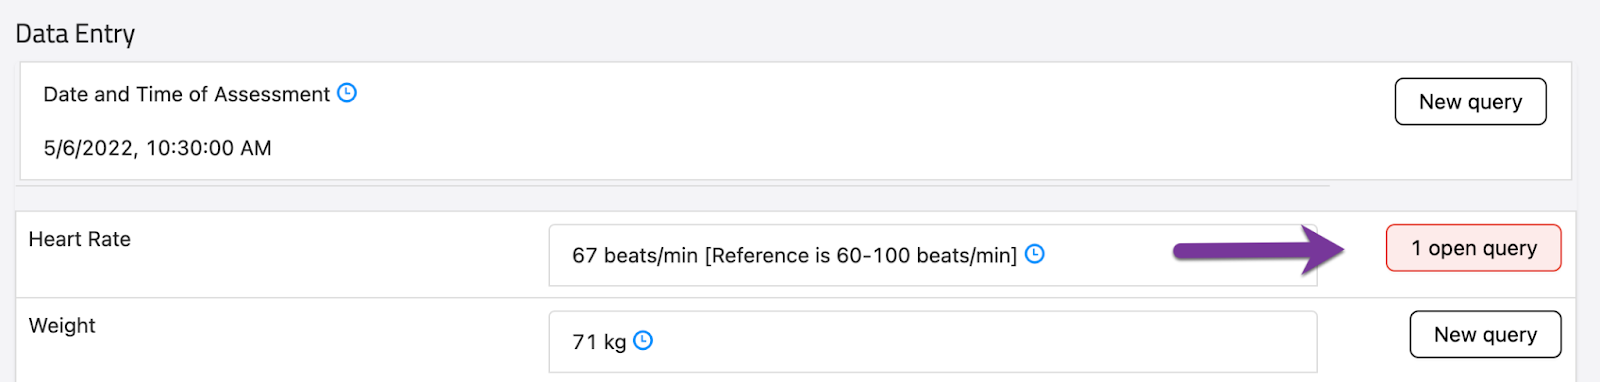Image resolution: width=1600 pixels, height=382 pixels.
Task: Click the 67 beats/min value text
Action: point(635,255)
